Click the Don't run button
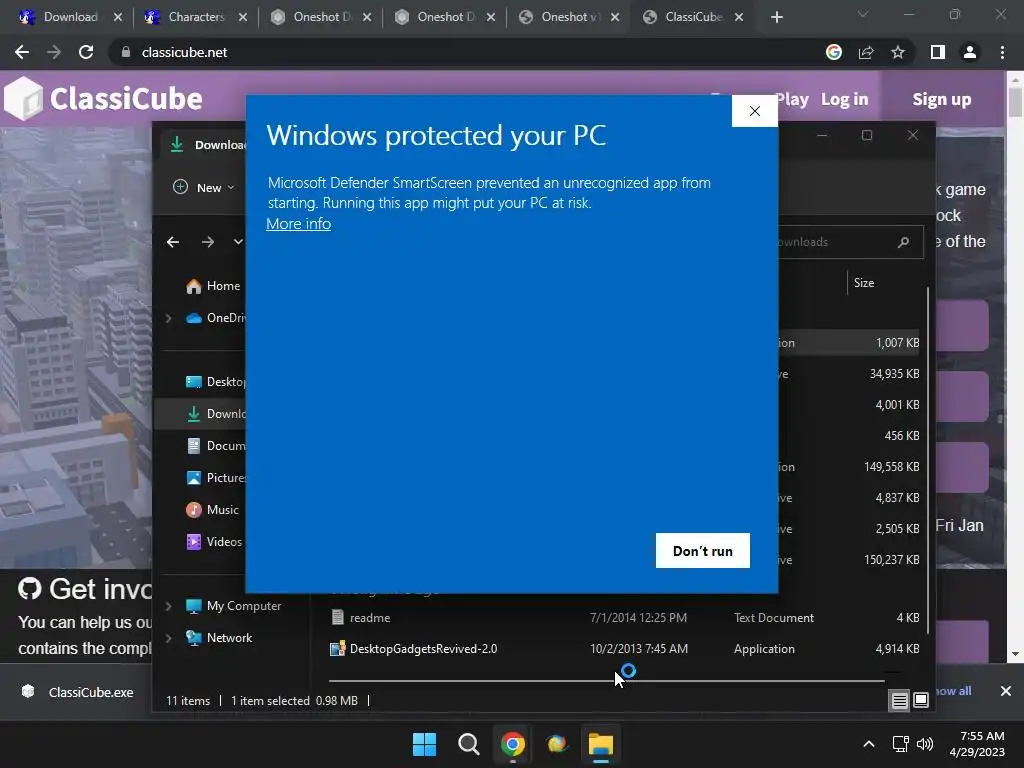Viewport: 1024px width, 768px height. point(703,551)
